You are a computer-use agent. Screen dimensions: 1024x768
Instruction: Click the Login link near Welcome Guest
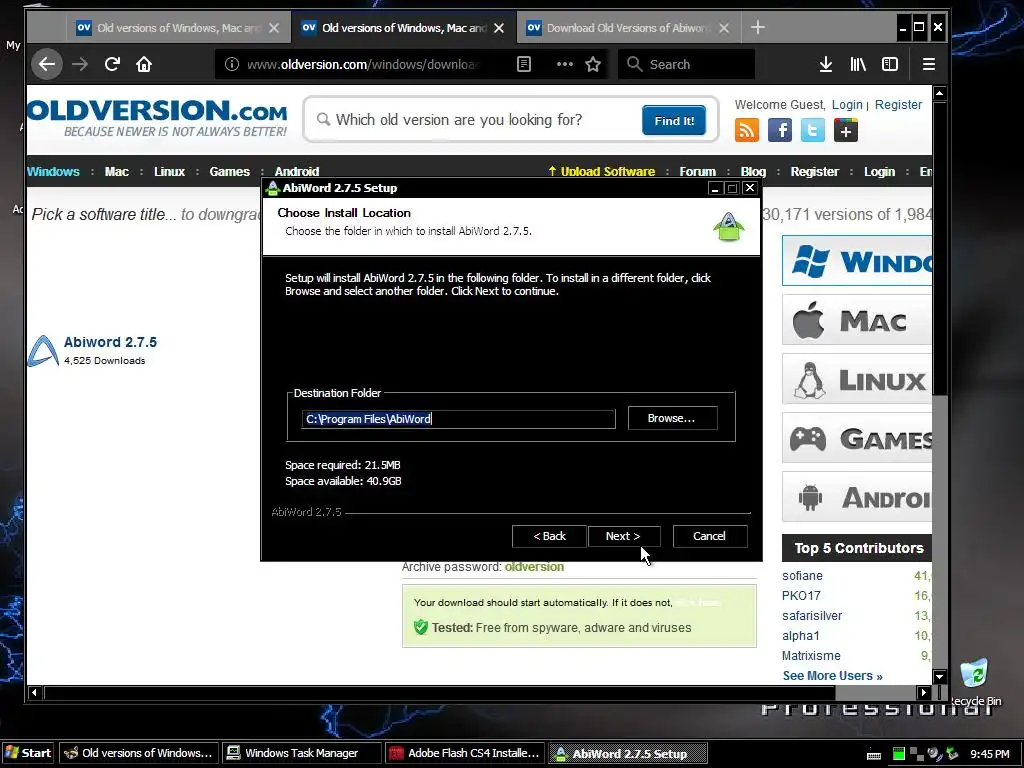[847, 104]
